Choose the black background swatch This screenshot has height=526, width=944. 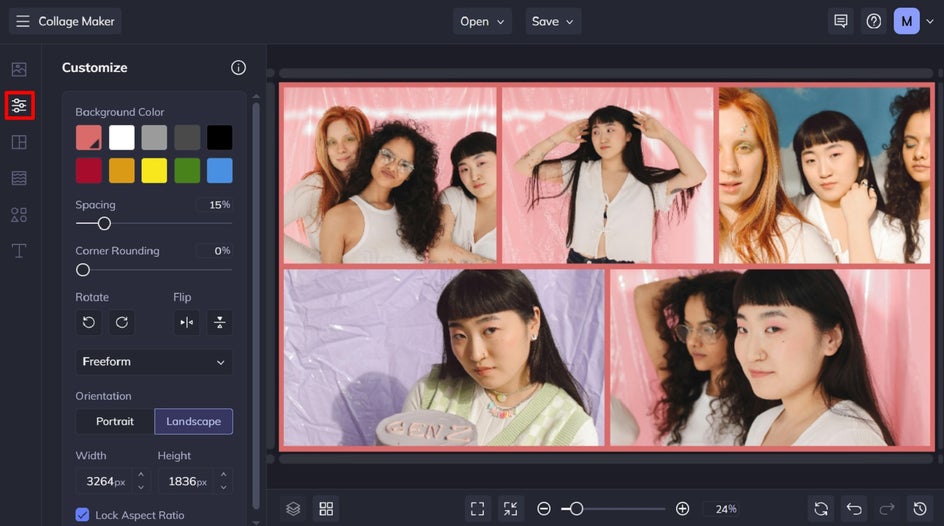220,137
